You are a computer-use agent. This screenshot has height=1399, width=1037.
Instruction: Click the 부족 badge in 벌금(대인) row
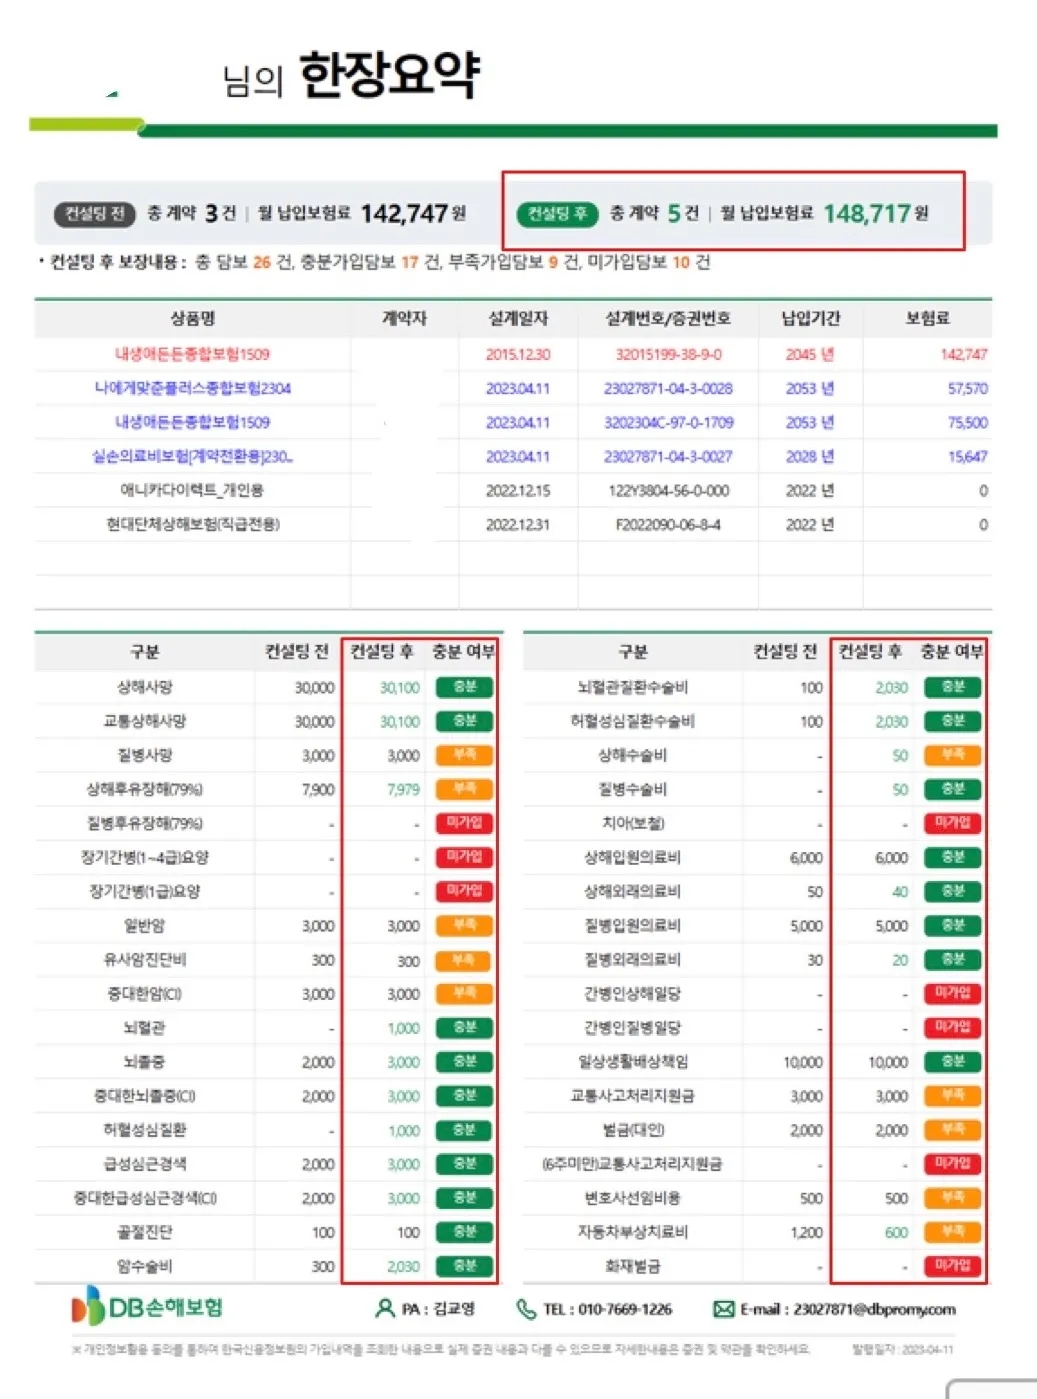(x=952, y=1129)
